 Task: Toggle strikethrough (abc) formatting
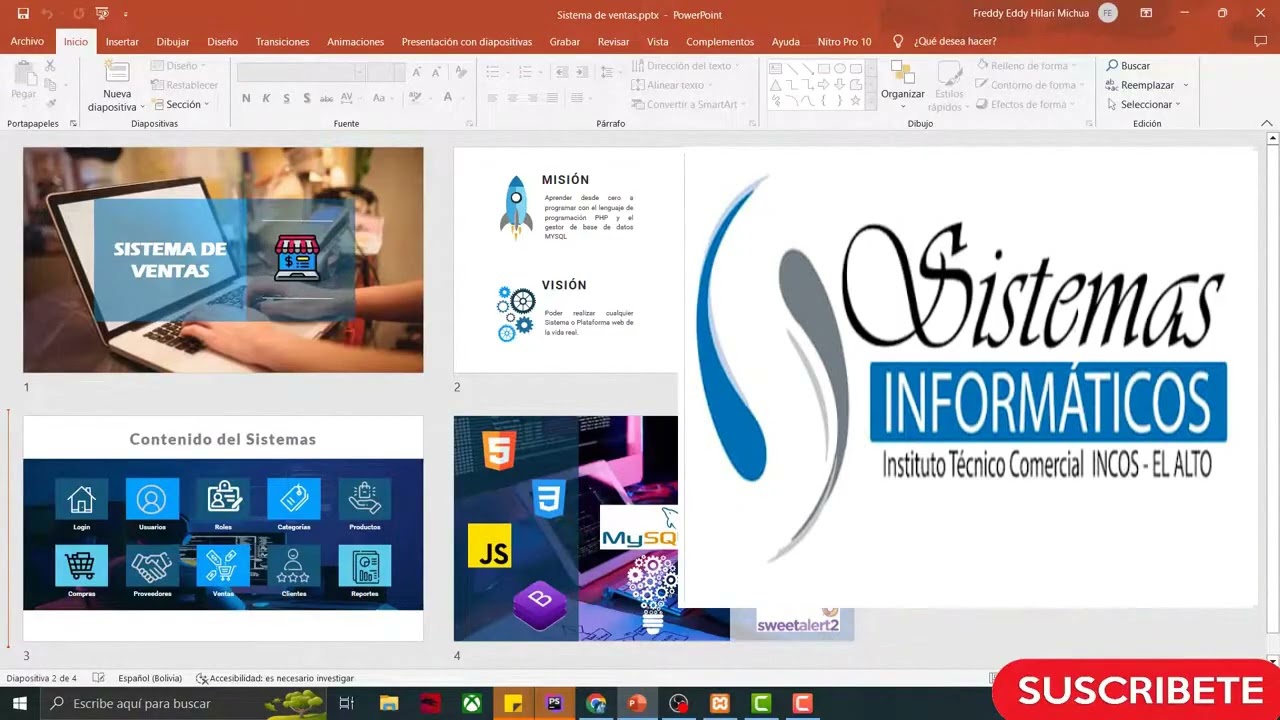(326, 98)
